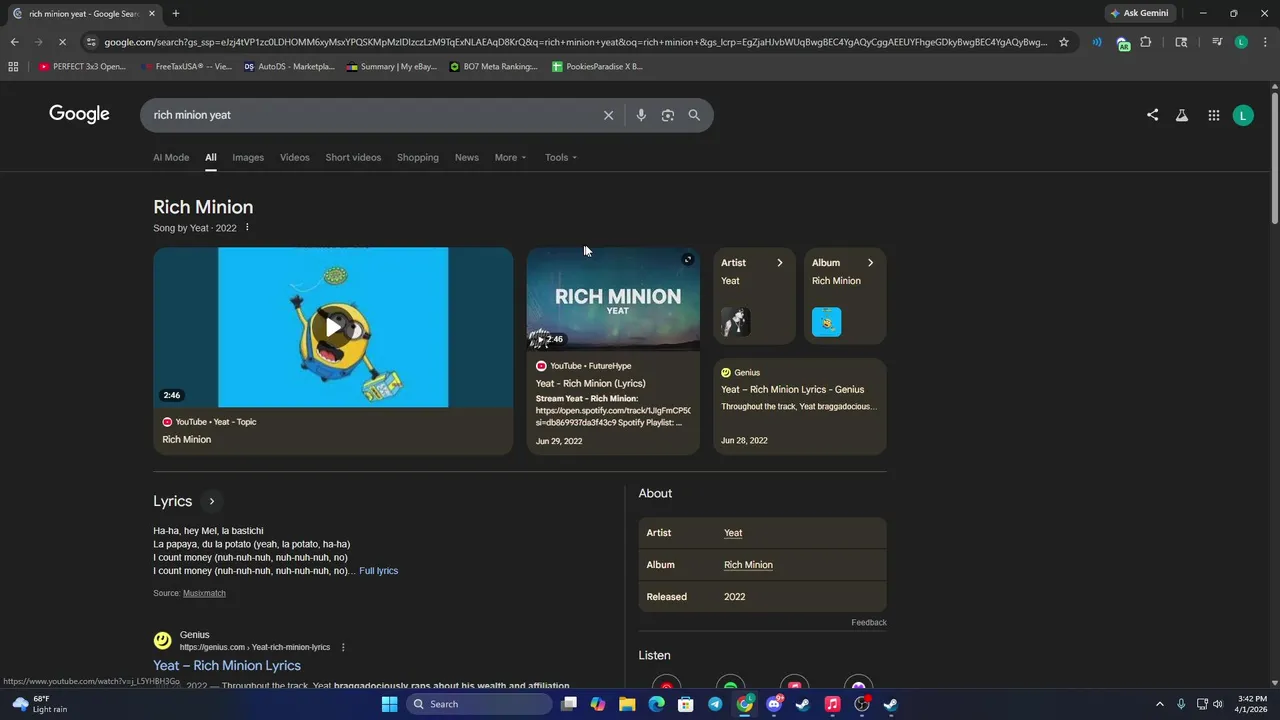
Task: Open Google account avatar L on page
Action: [1243, 115]
